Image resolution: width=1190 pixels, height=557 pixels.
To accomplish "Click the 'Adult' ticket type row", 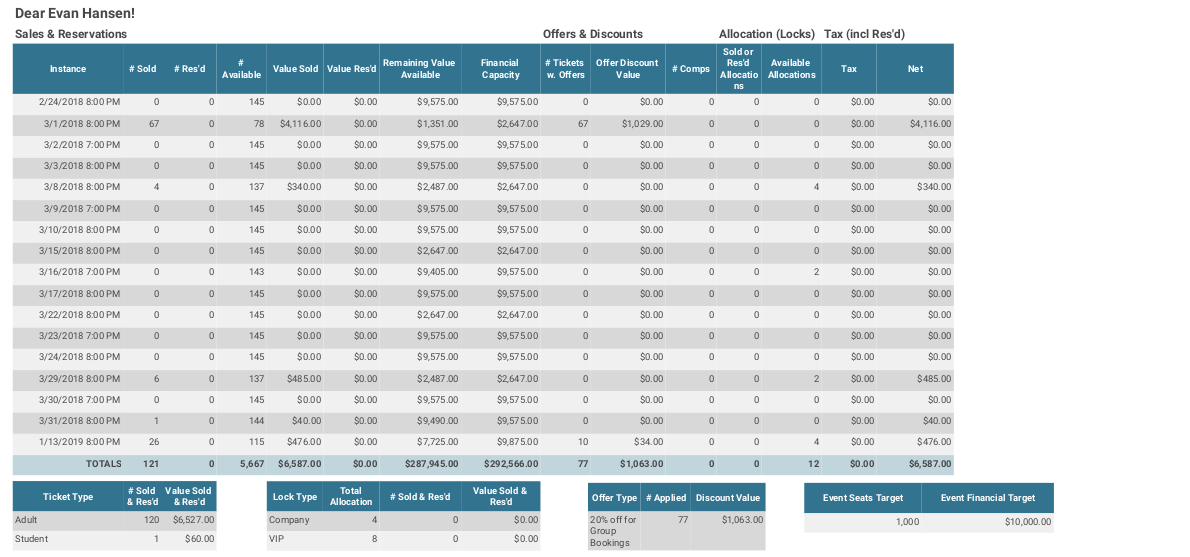I will (x=115, y=520).
